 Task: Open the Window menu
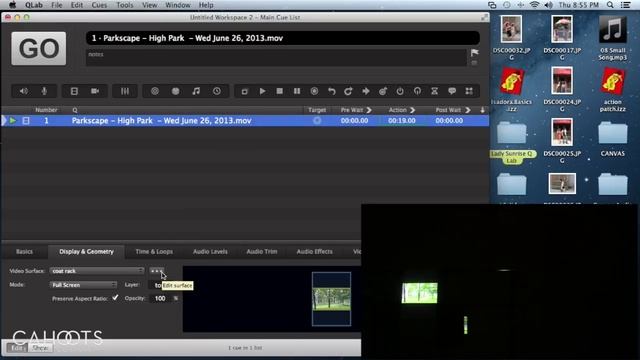(x=178, y=5)
